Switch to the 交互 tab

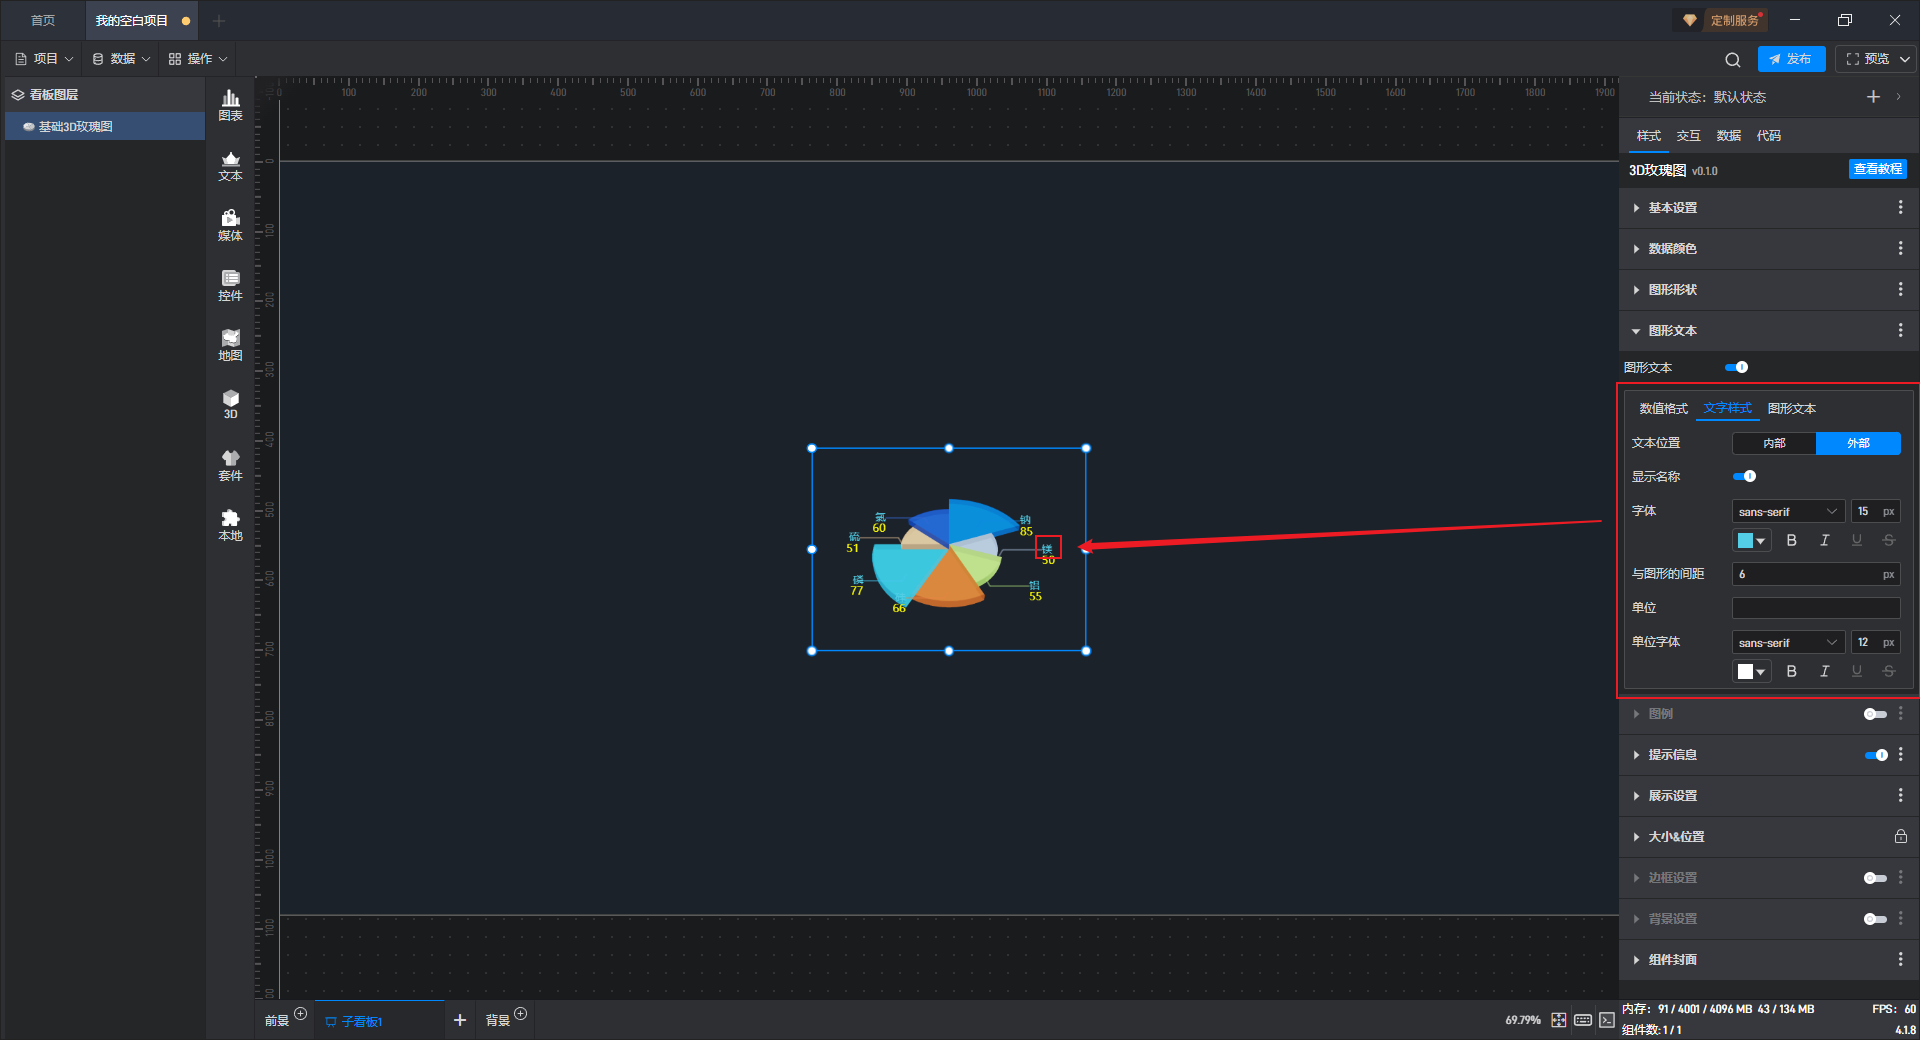1689,135
